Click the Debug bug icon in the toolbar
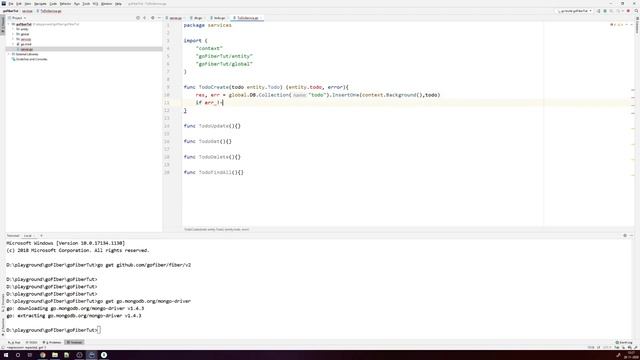The width and height of the screenshot is (640, 360). [605, 11]
